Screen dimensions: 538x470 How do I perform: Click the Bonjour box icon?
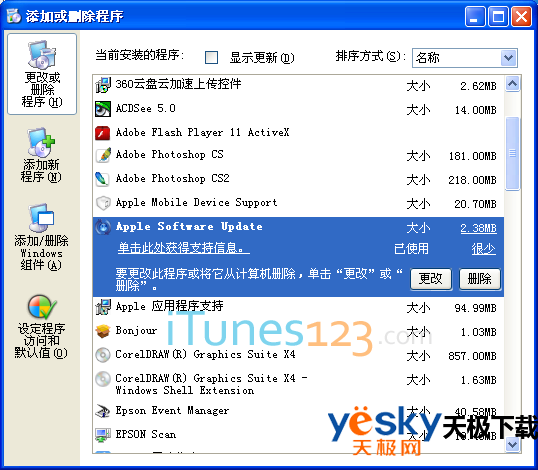tap(103, 331)
